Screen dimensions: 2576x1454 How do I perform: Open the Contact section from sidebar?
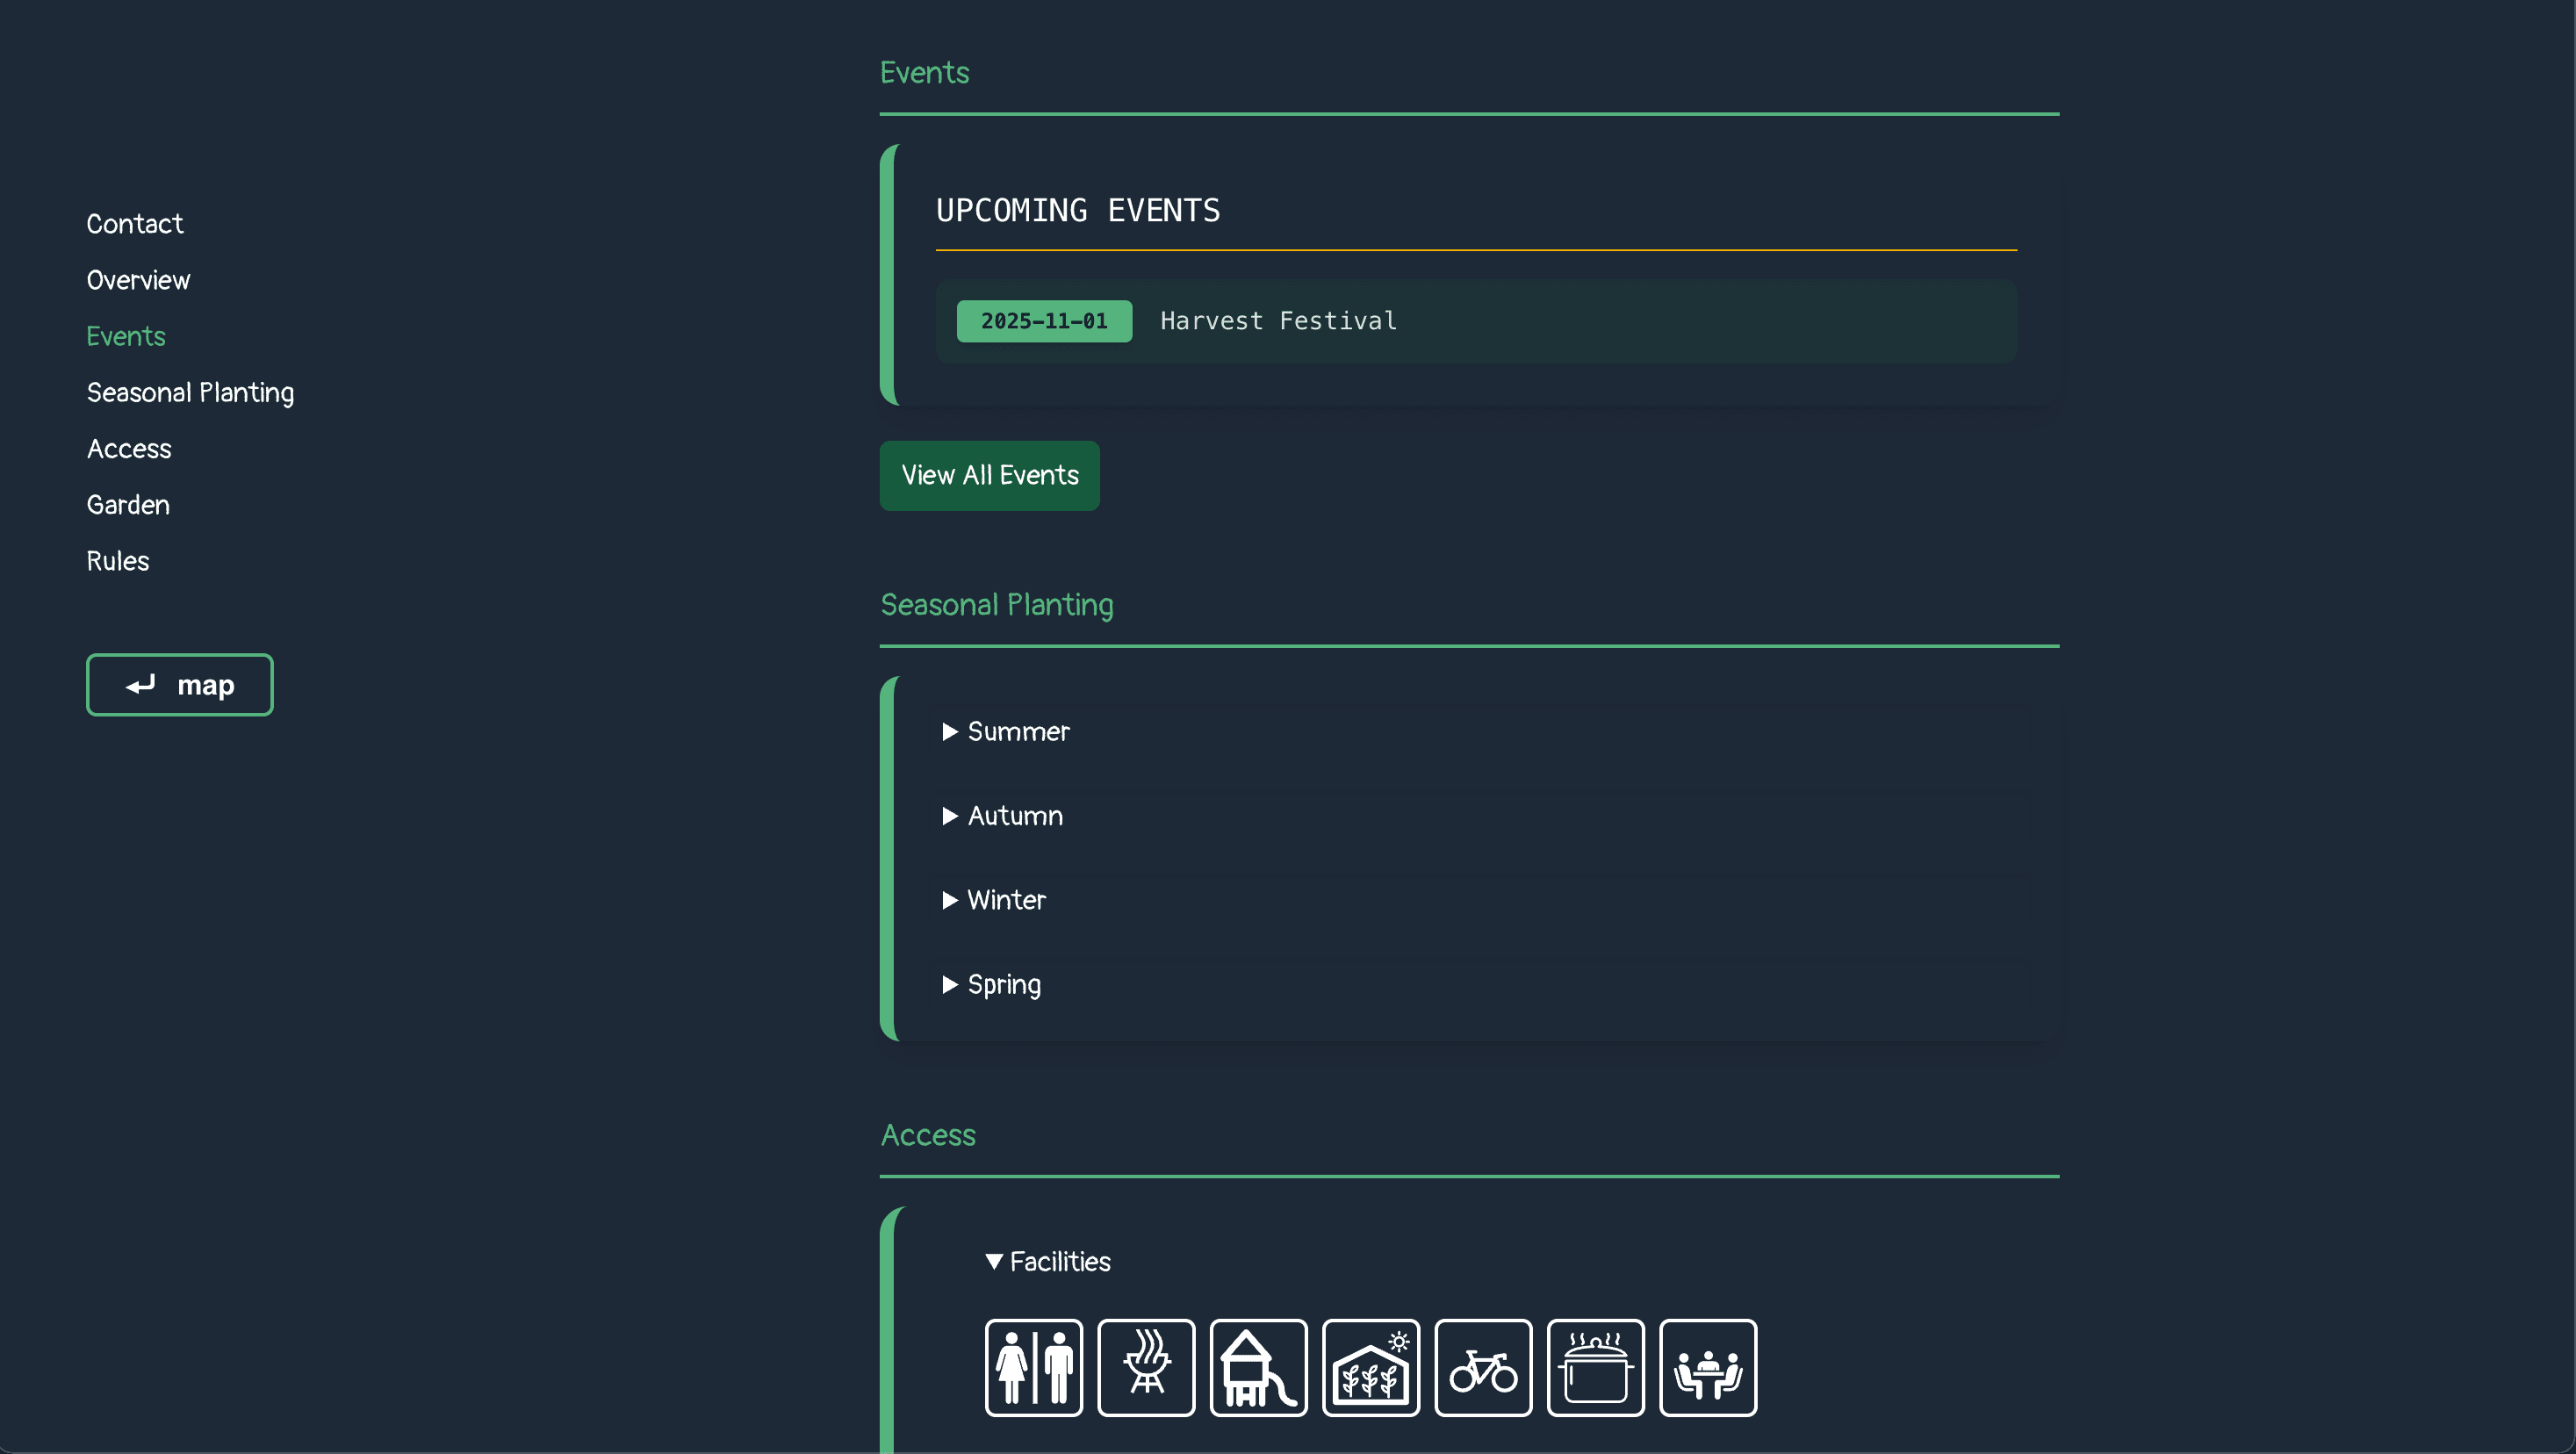(x=134, y=223)
